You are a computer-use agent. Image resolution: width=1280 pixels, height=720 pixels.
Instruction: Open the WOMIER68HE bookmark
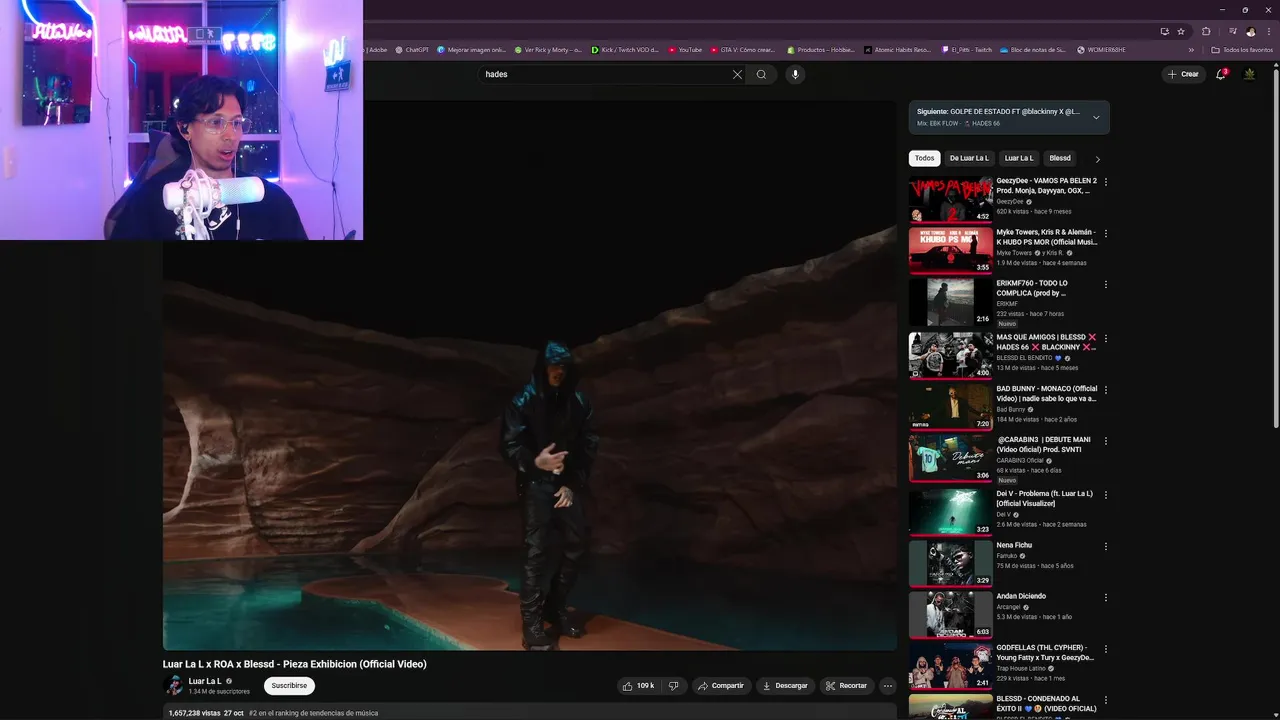pos(1101,49)
